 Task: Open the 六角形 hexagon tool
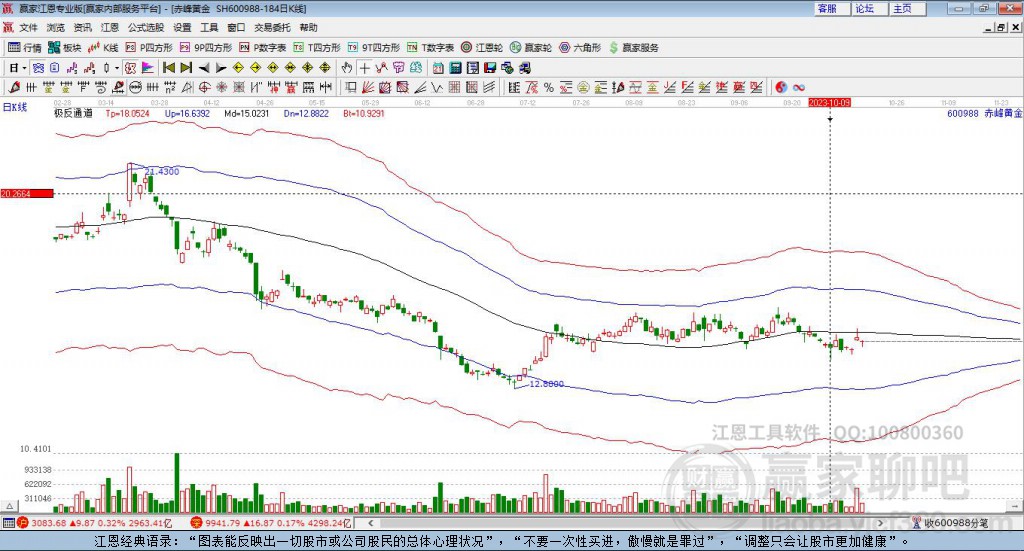580,48
